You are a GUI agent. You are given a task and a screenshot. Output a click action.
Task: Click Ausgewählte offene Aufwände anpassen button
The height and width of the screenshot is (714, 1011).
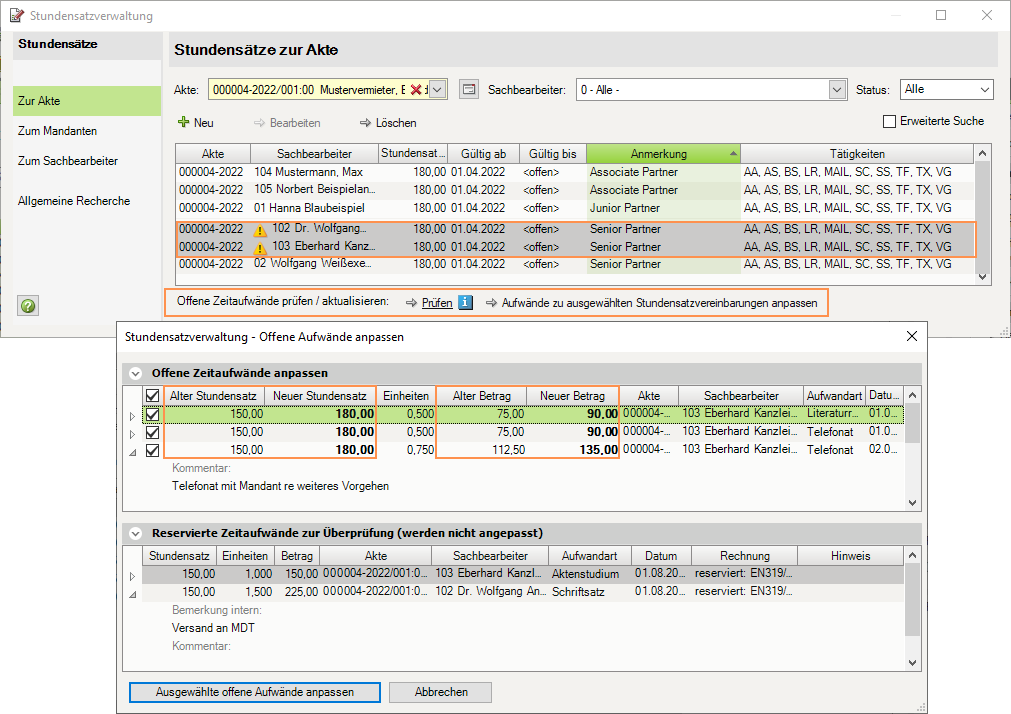255,692
